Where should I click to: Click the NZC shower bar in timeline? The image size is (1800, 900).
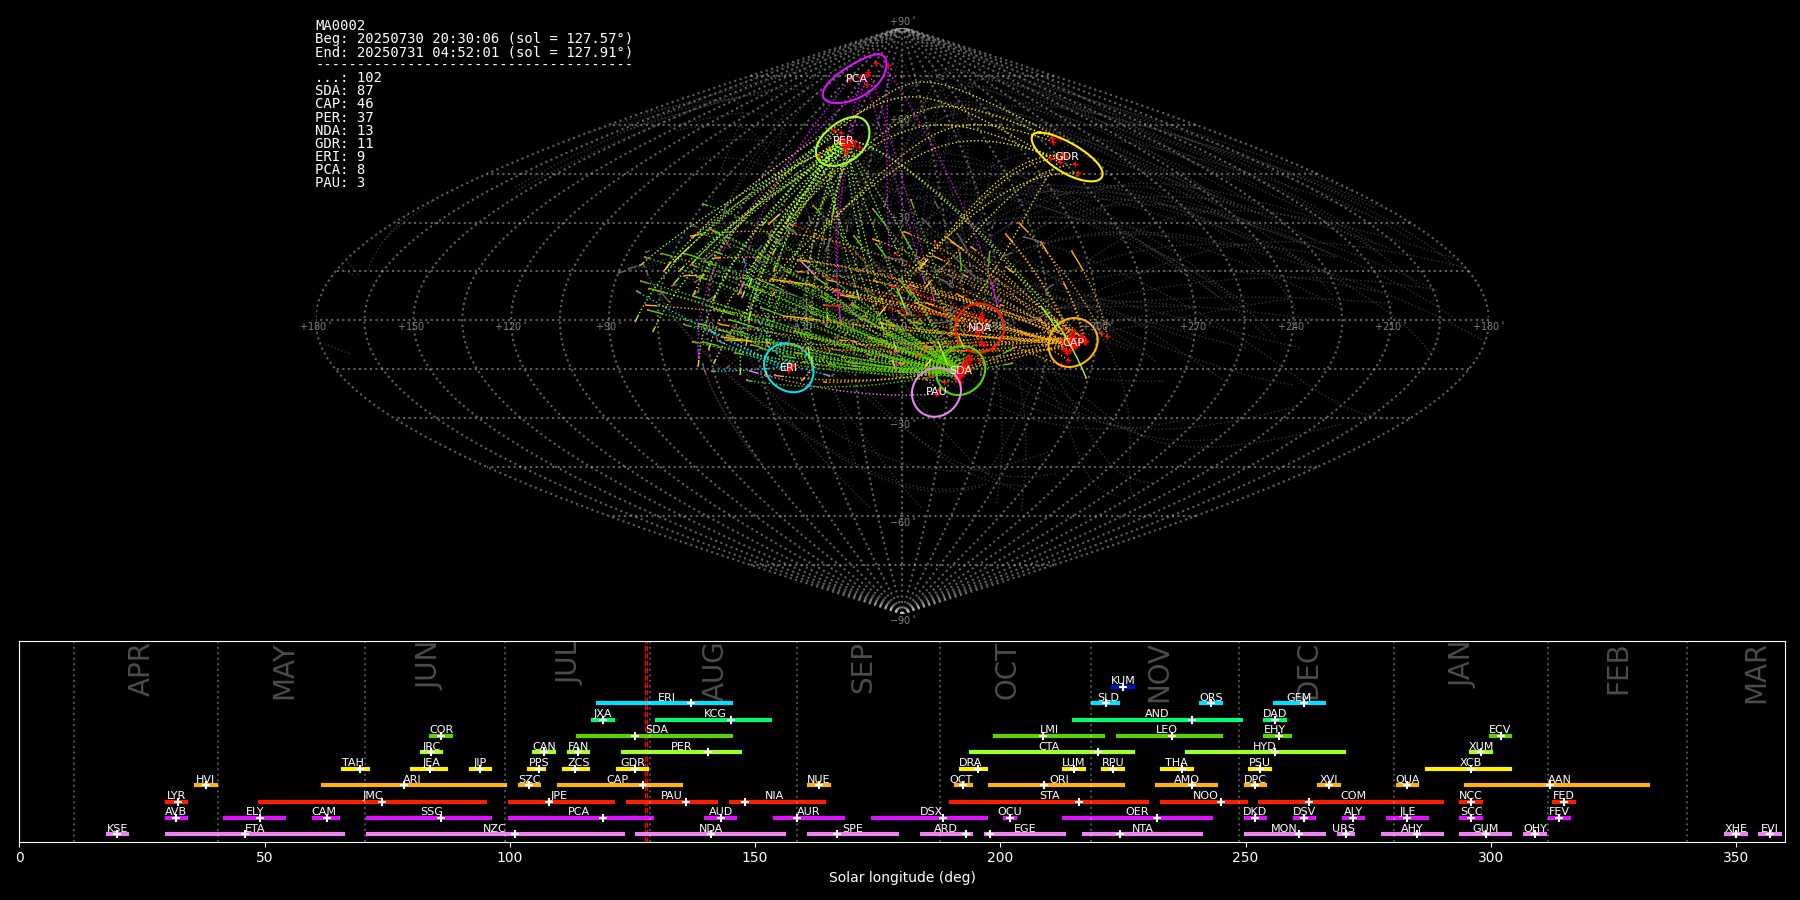click(495, 834)
